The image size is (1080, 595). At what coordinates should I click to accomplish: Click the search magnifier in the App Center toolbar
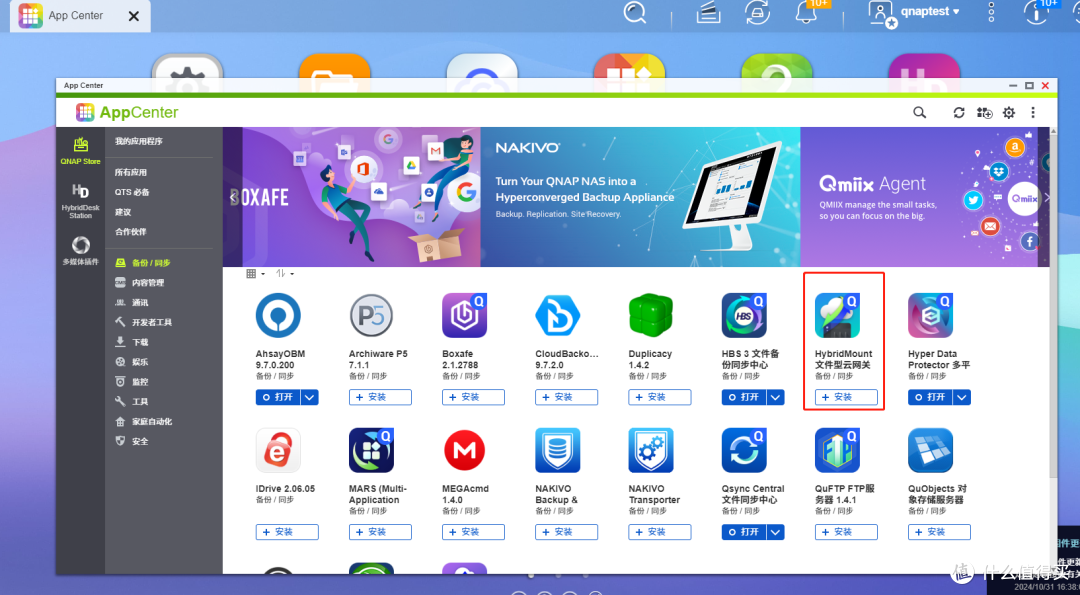(919, 112)
